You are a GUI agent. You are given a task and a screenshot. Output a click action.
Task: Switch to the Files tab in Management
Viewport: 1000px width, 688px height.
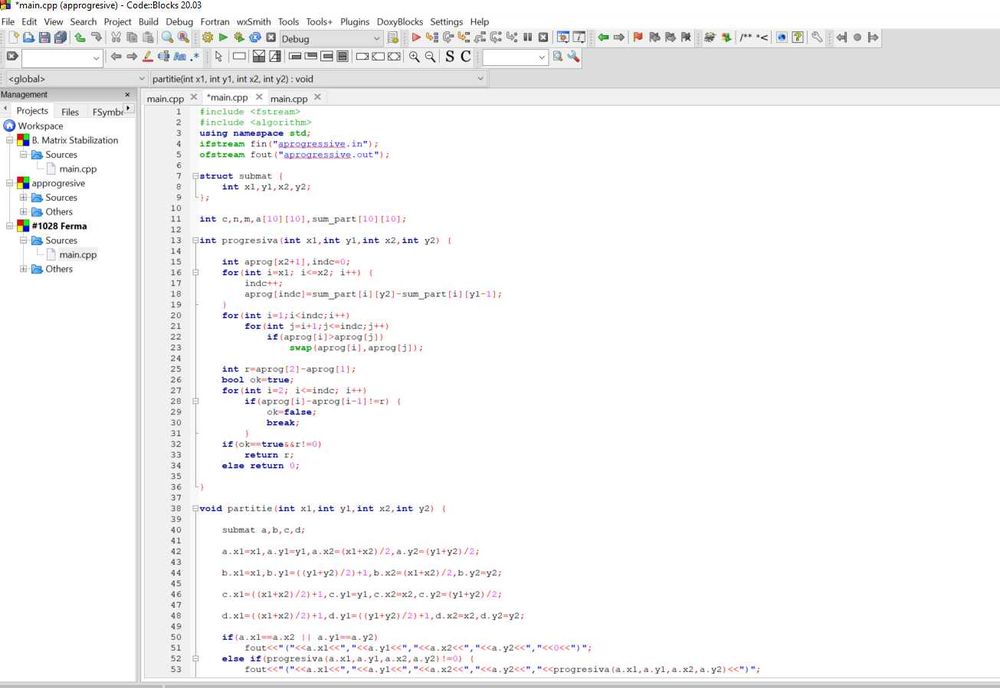tap(70, 112)
